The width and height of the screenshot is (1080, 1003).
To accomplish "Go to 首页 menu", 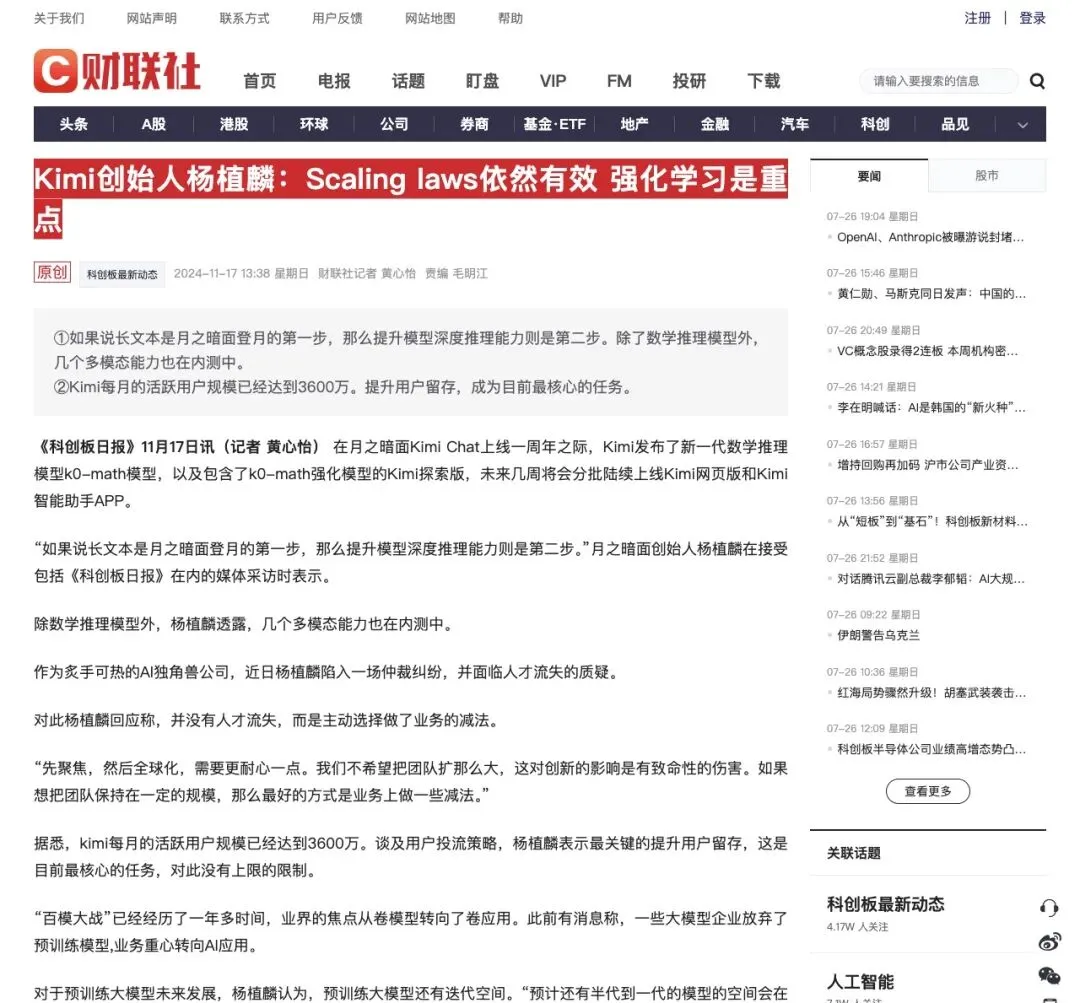I will 260,81.
